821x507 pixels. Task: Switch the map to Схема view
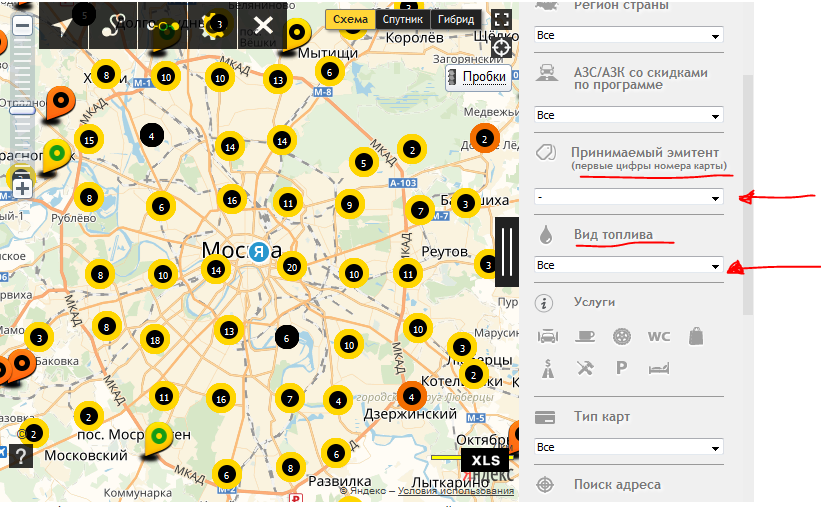click(350, 19)
